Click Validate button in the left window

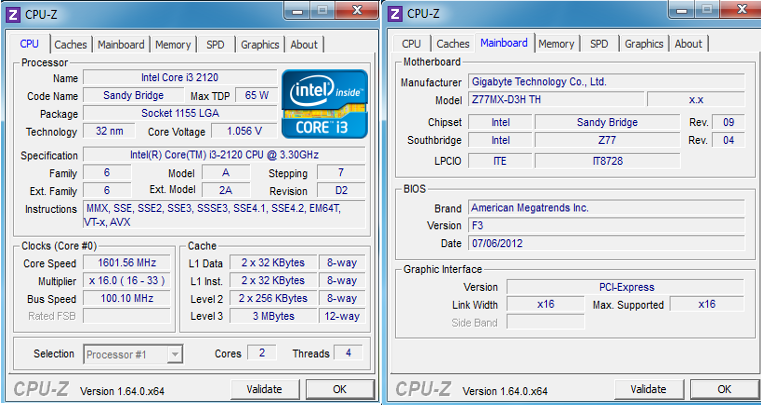coord(264,389)
